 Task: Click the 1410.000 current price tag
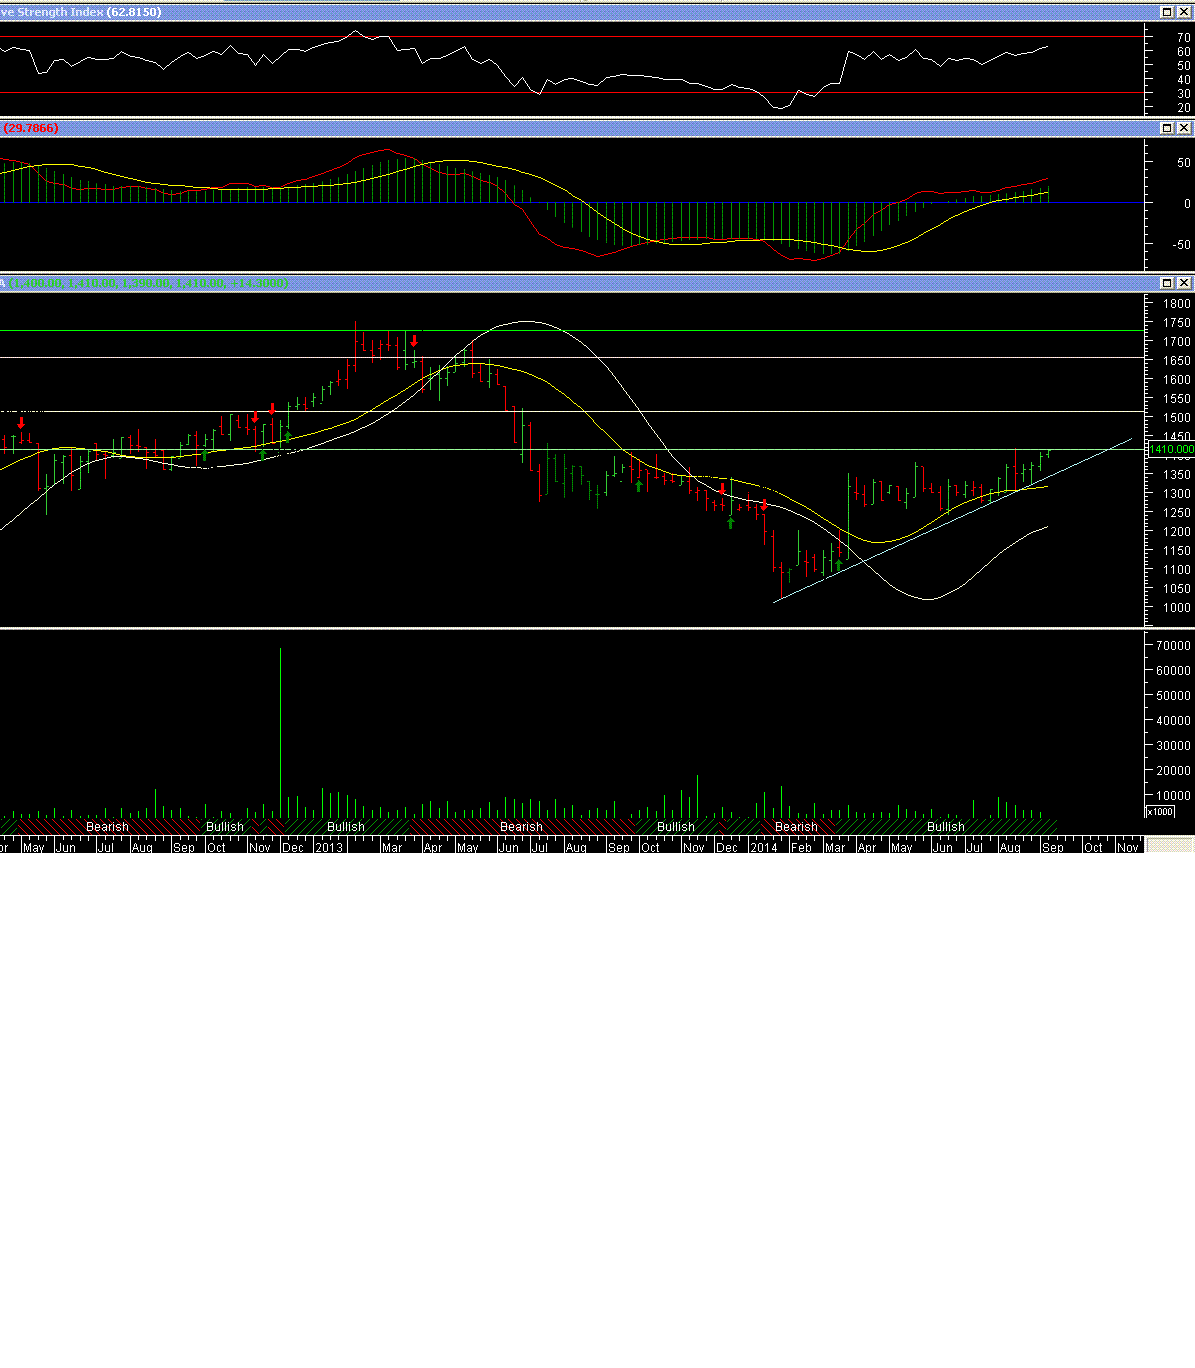(1171, 450)
